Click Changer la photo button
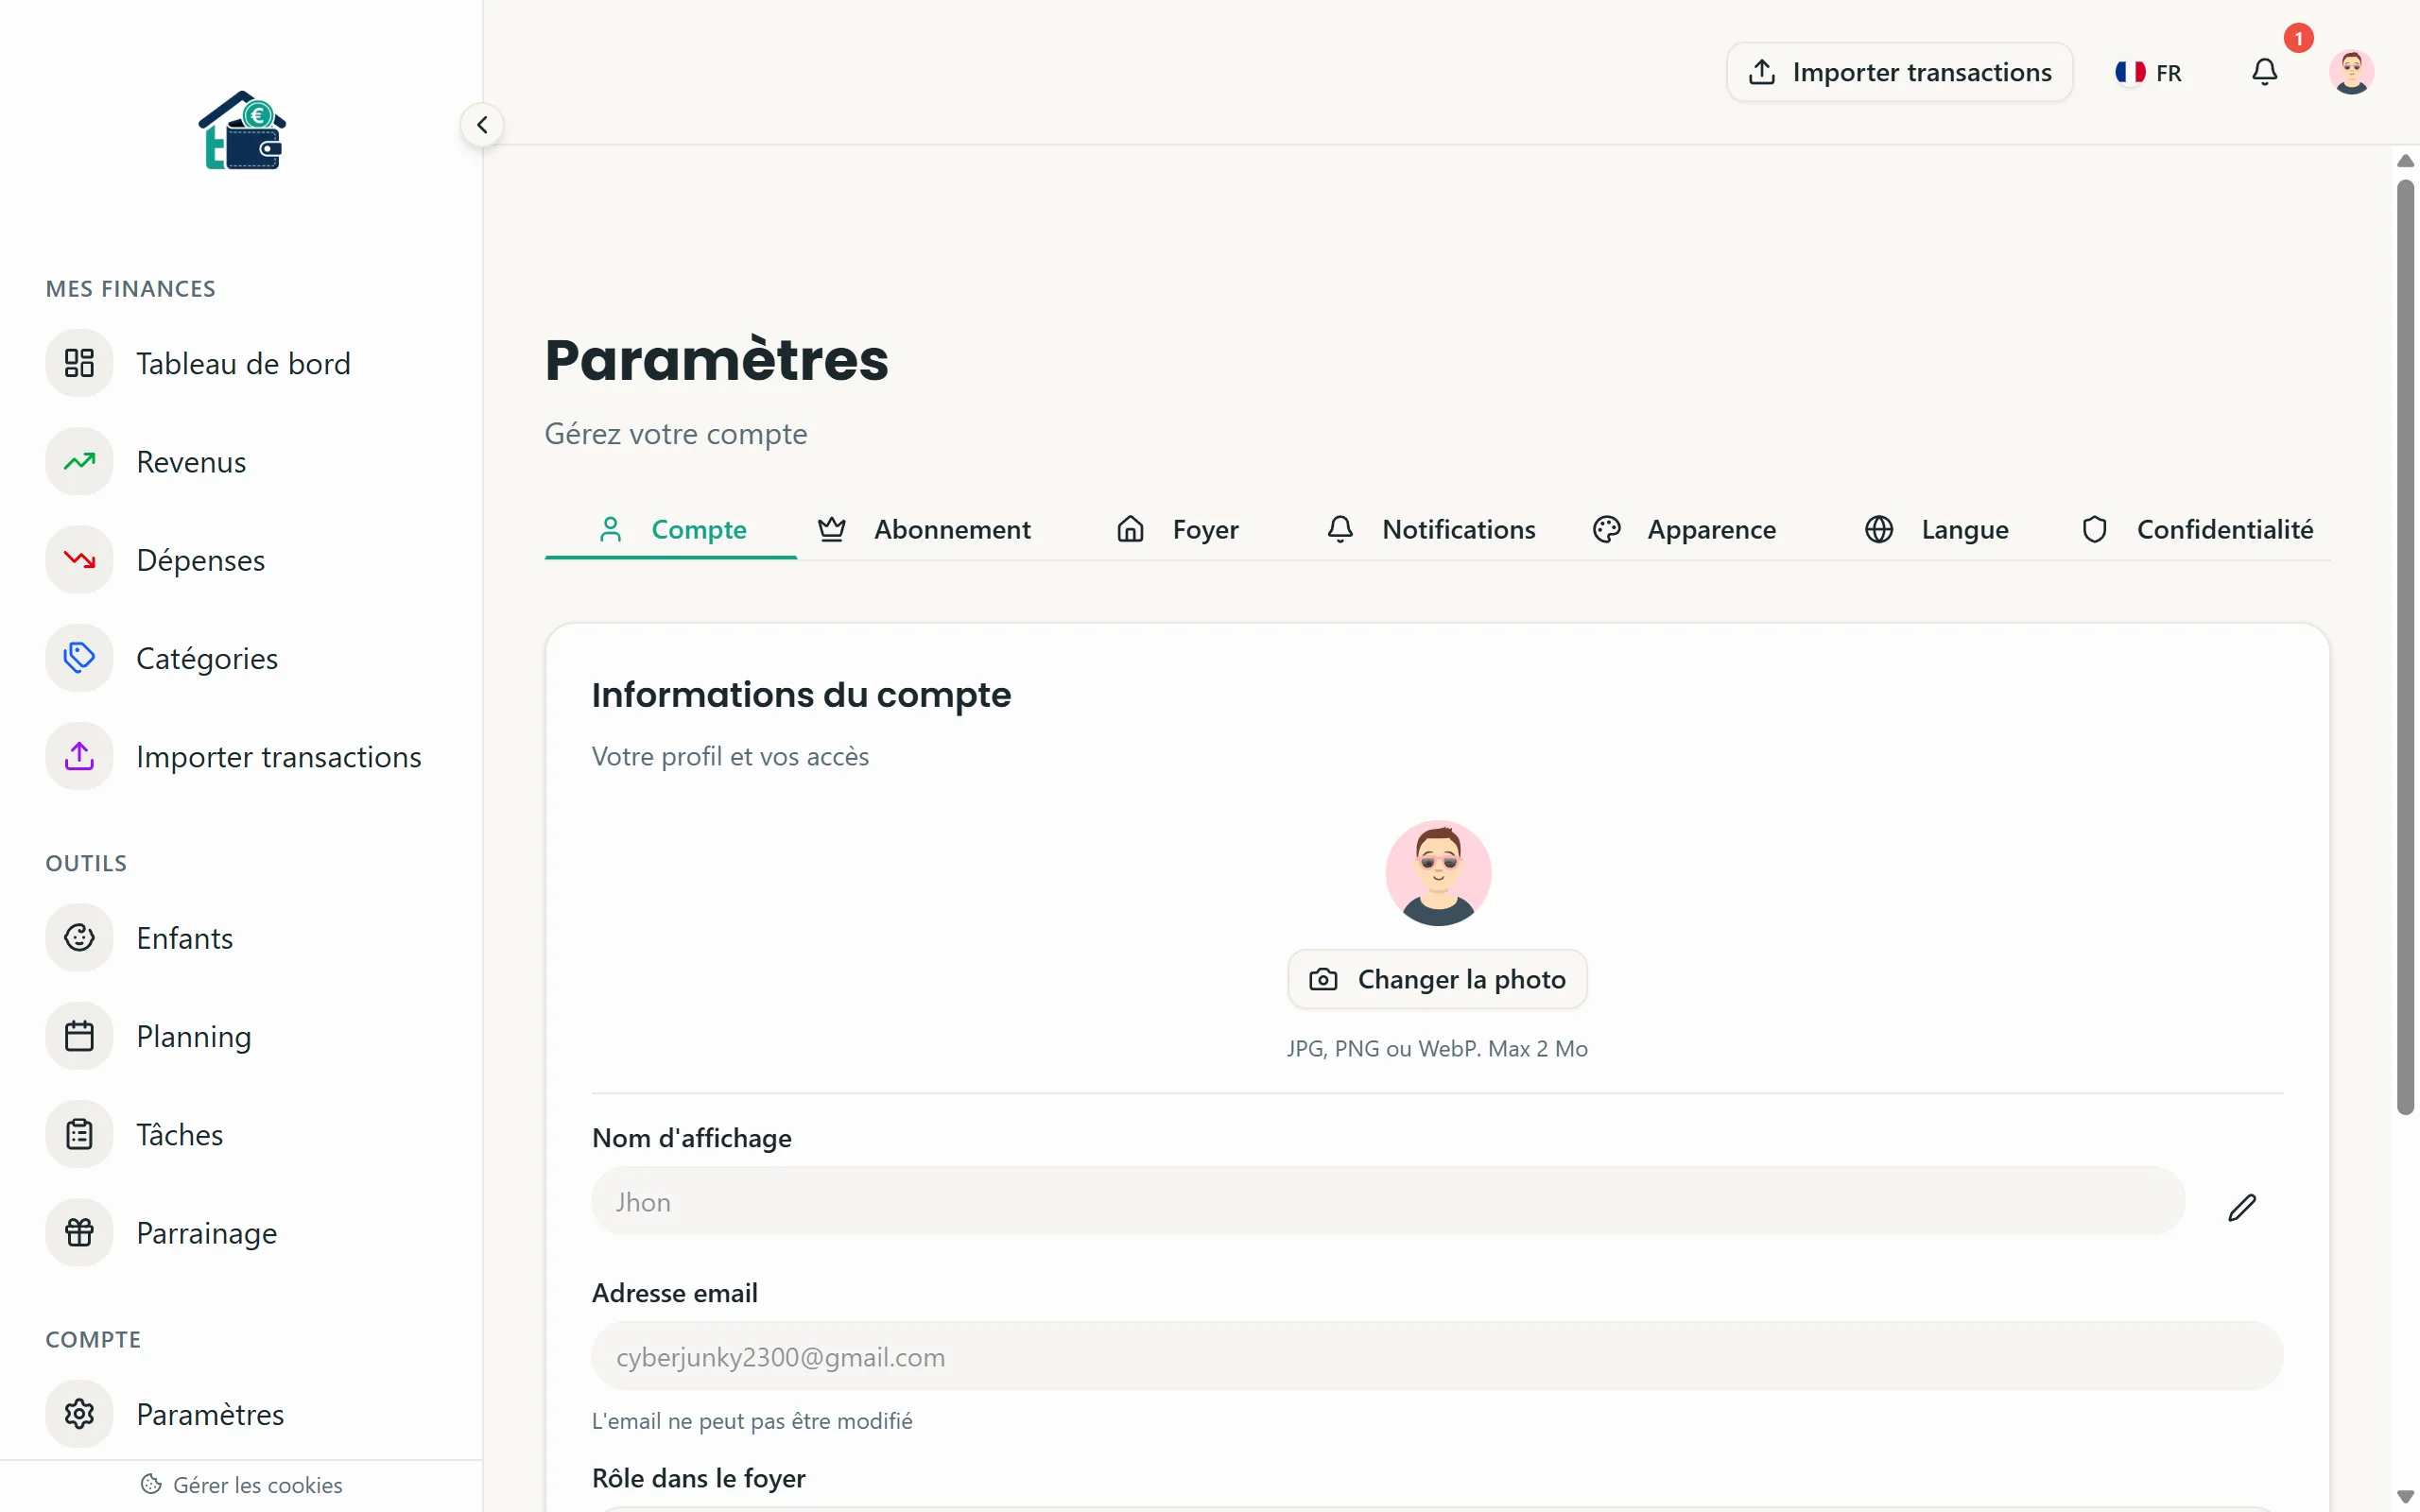 pos(1437,979)
